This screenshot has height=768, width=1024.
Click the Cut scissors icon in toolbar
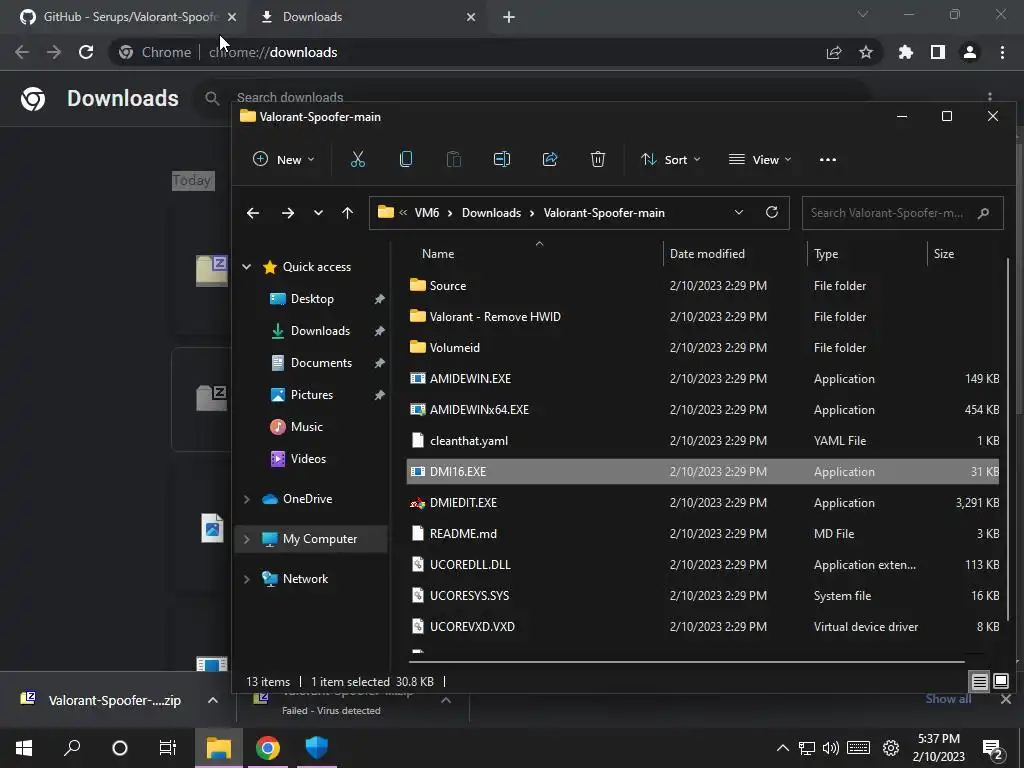click(x=358, y=159)
